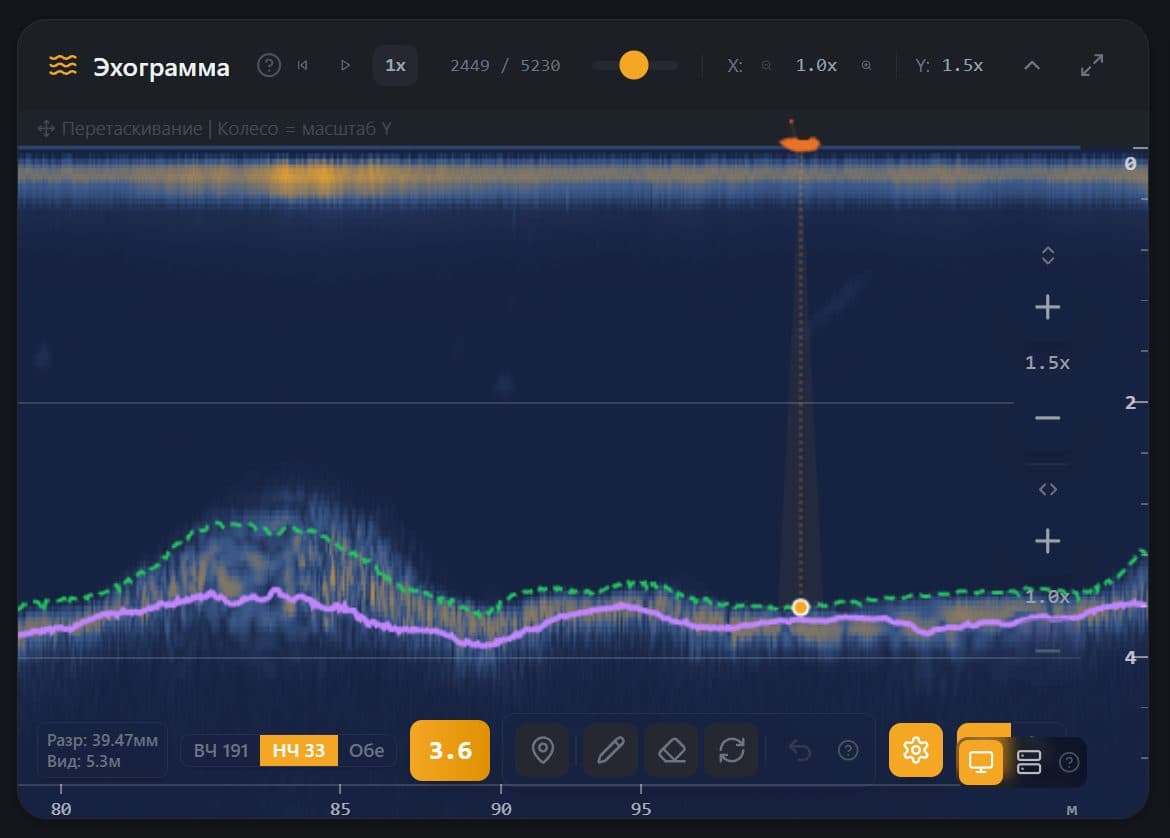The image size is (1170, 838).
Task: Zoom in X axis magnifier icon
Action: [x=866, y=66]
